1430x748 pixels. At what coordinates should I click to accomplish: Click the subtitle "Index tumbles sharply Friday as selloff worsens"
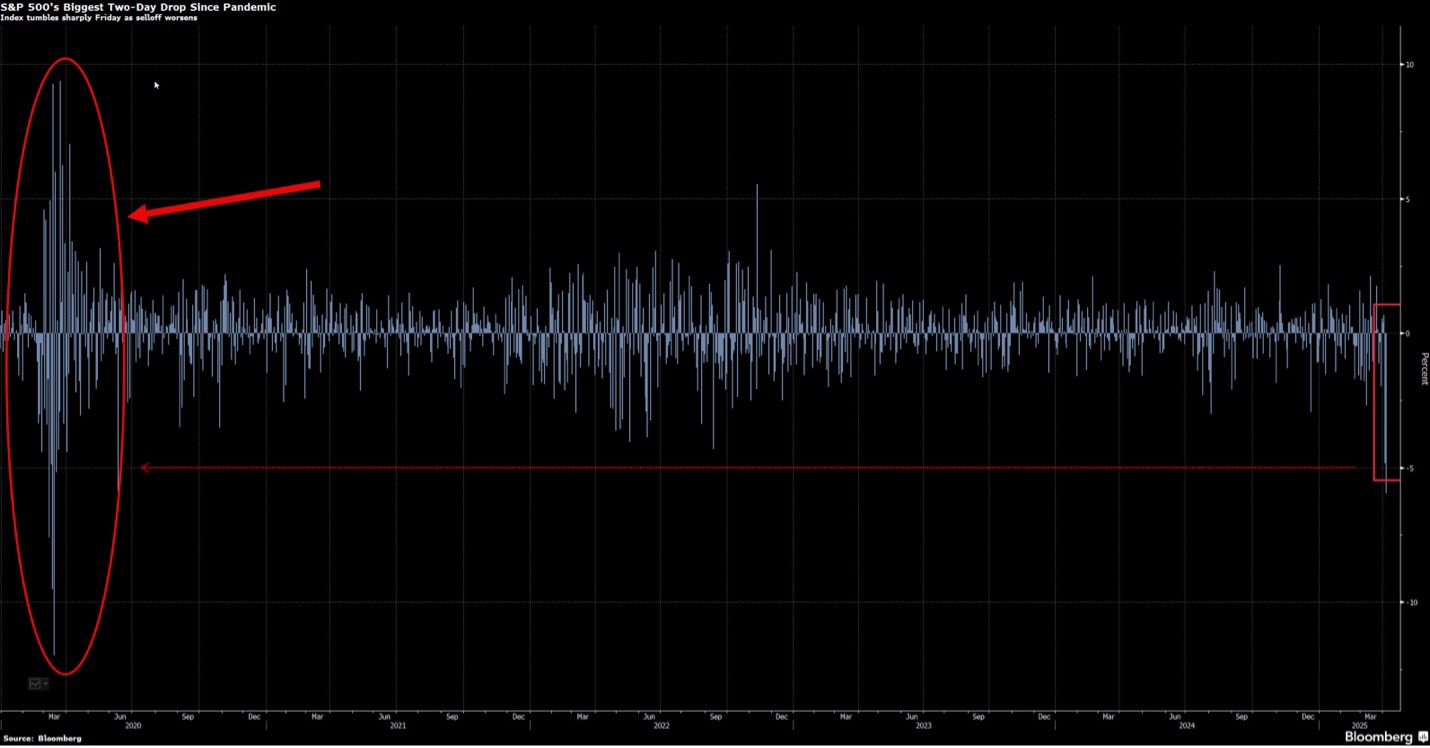(98, 18)
